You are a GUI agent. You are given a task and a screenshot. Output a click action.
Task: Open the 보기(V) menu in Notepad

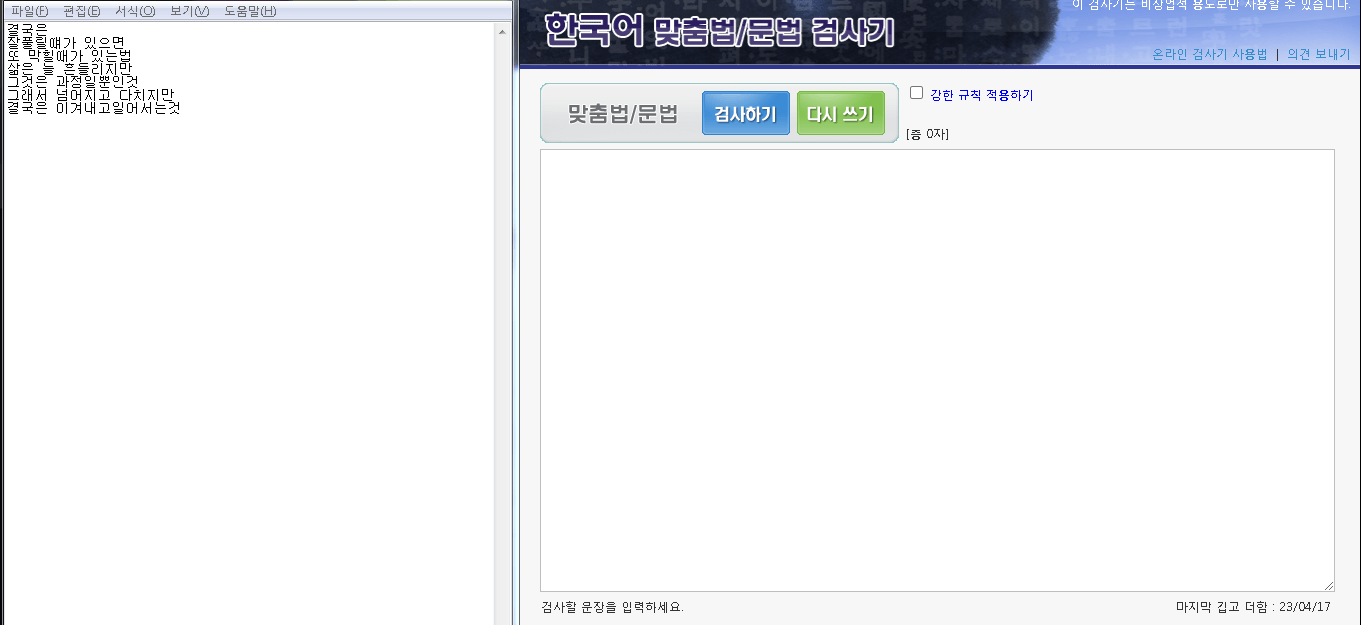[190, 11]
